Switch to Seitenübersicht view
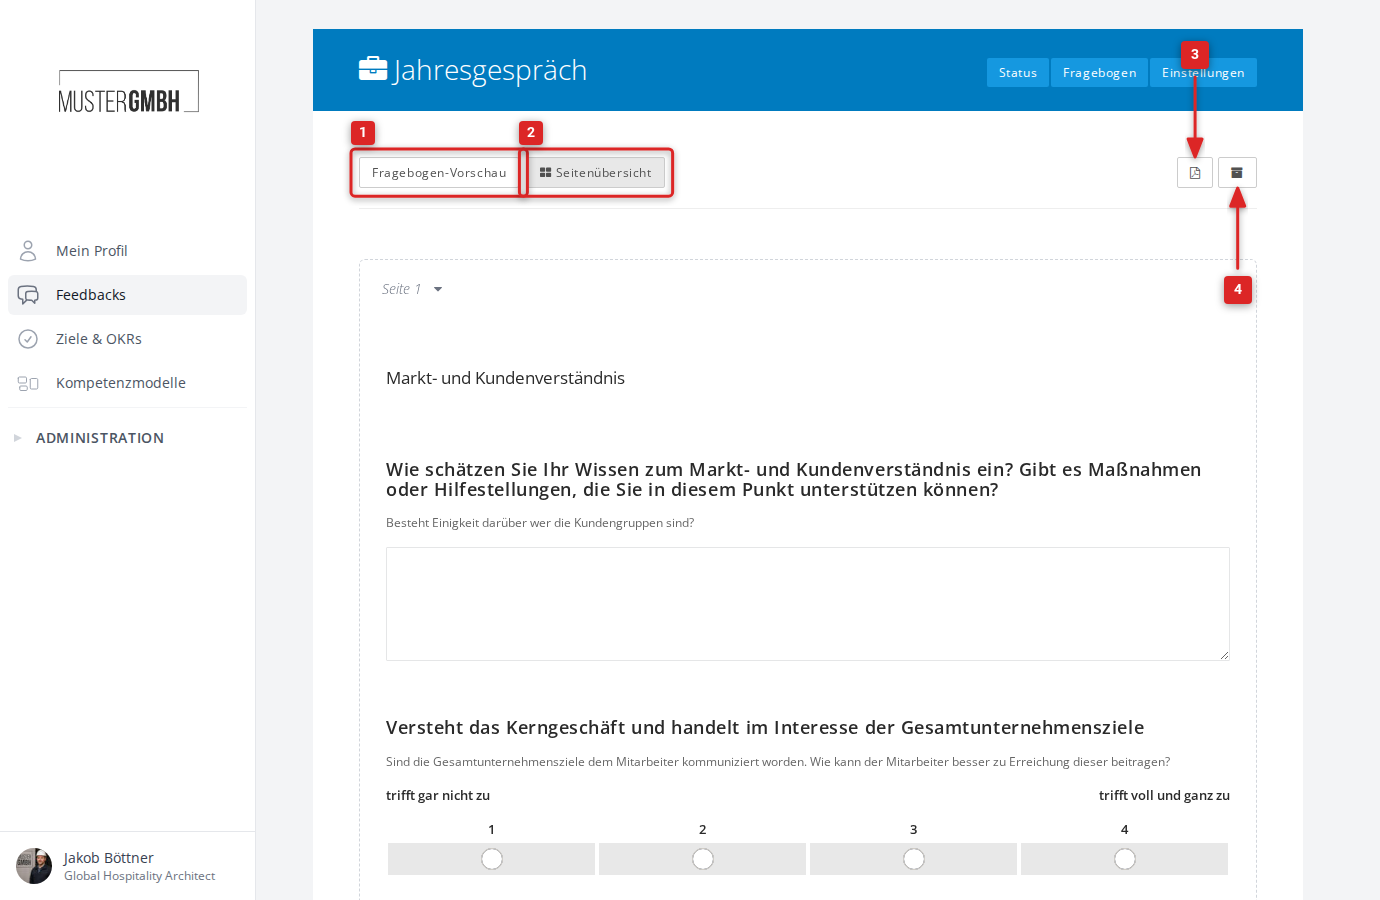This screenshot has width=1380, height=900. (596, 173)
